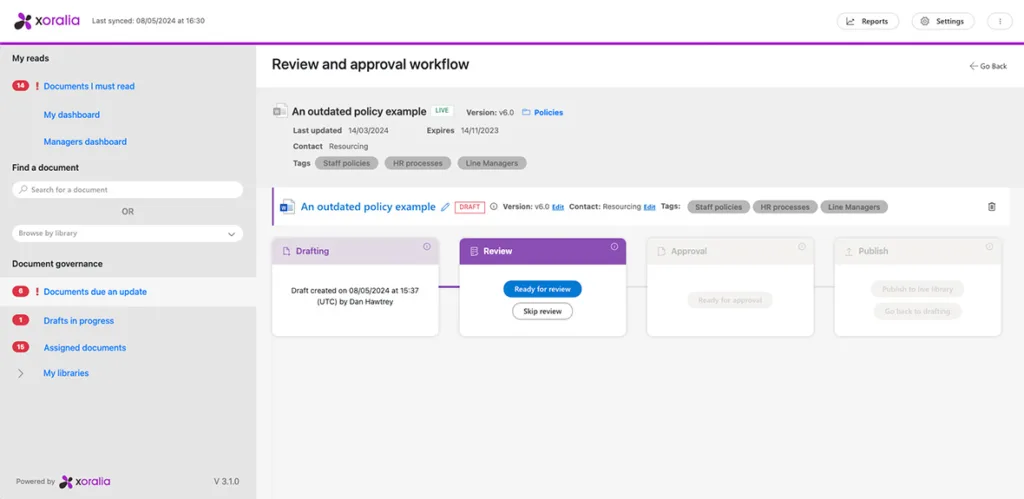Image resolution: width=1024 pixels, height=499 pixels.
Task: Delete draft using the trash icon
Action: pyautogui.click(x=991, y=207)
